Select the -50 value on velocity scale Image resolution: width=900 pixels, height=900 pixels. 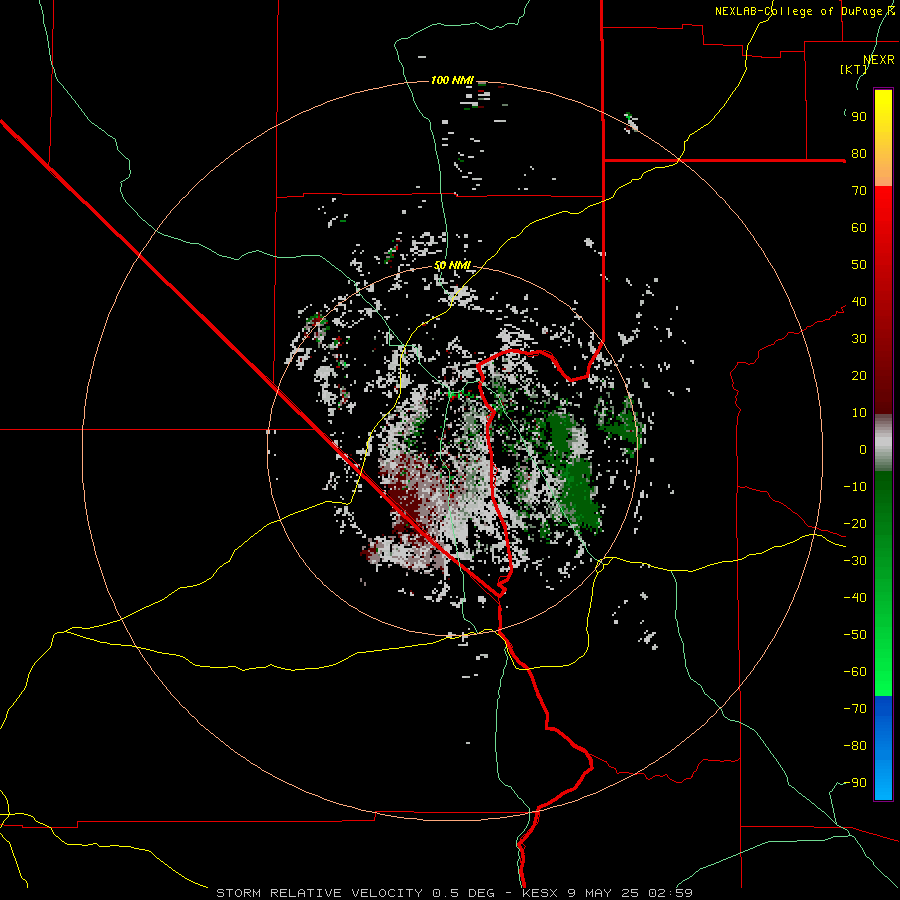point(855,635)
